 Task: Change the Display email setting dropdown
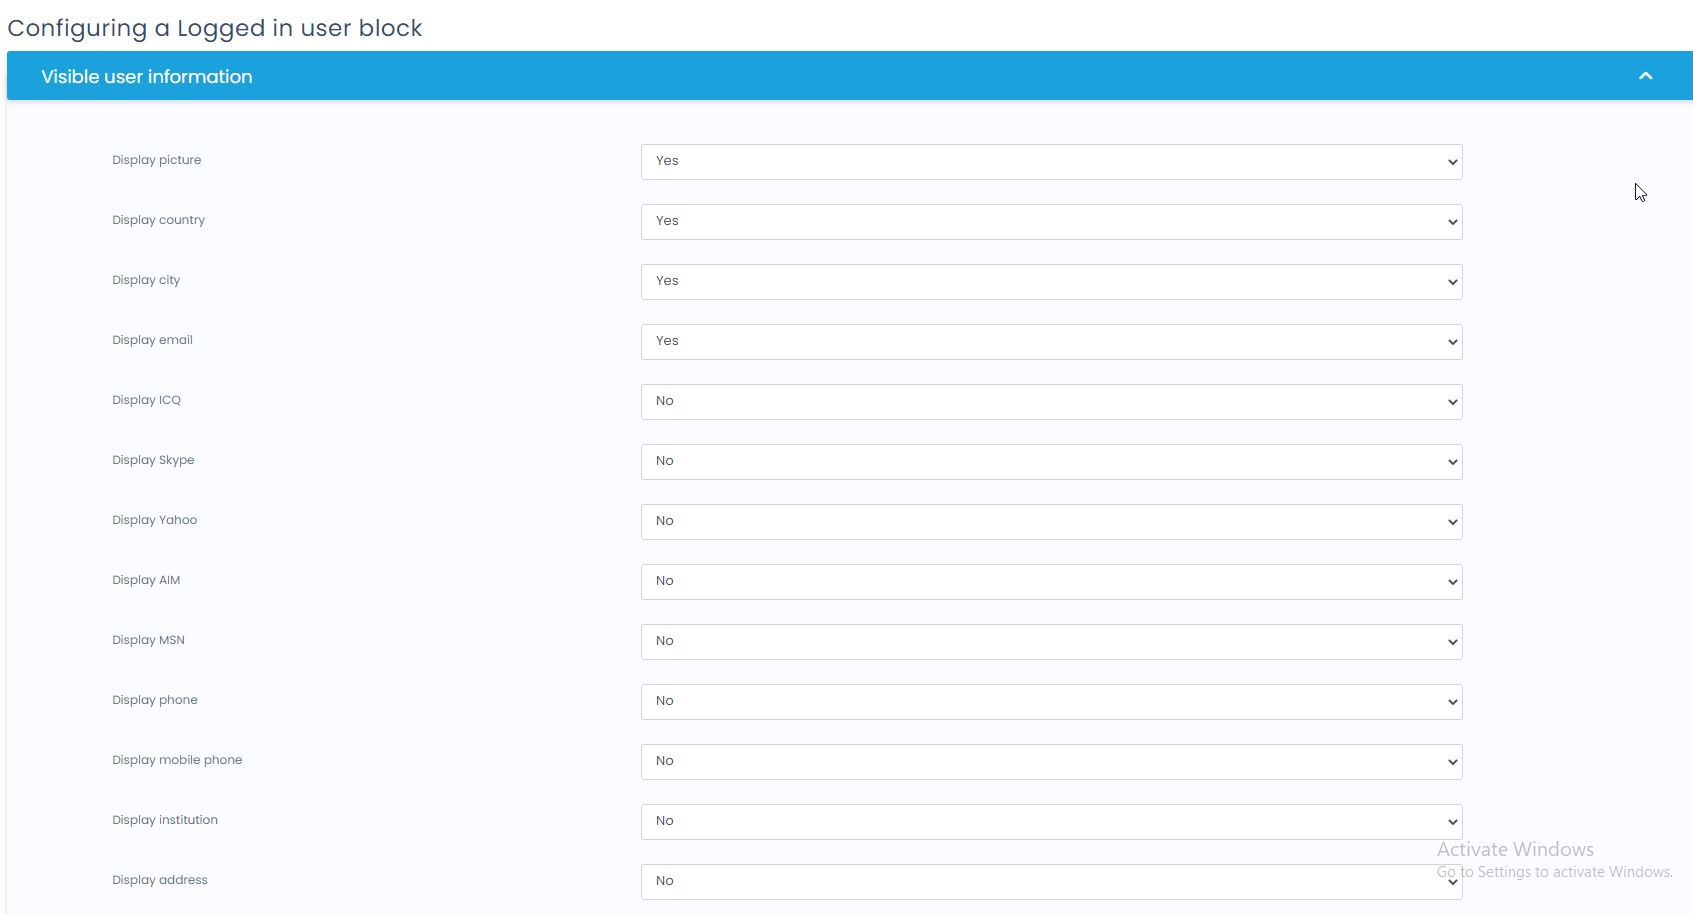coord(1051,342)
